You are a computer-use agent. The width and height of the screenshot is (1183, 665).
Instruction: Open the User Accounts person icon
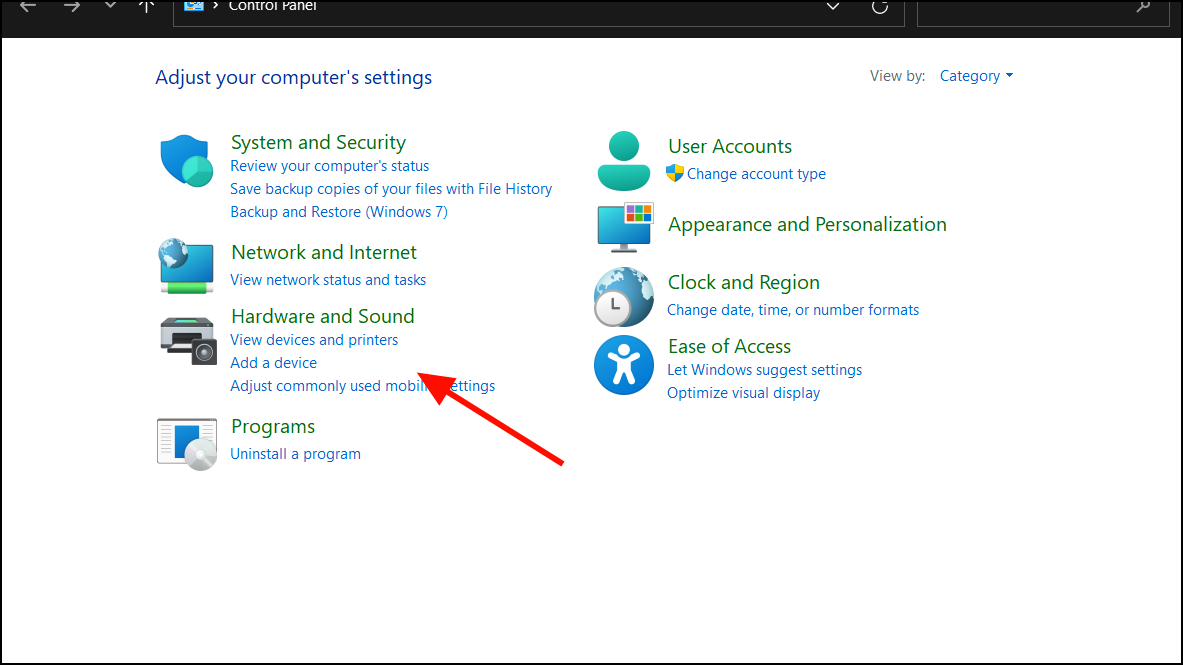point(623,161)
